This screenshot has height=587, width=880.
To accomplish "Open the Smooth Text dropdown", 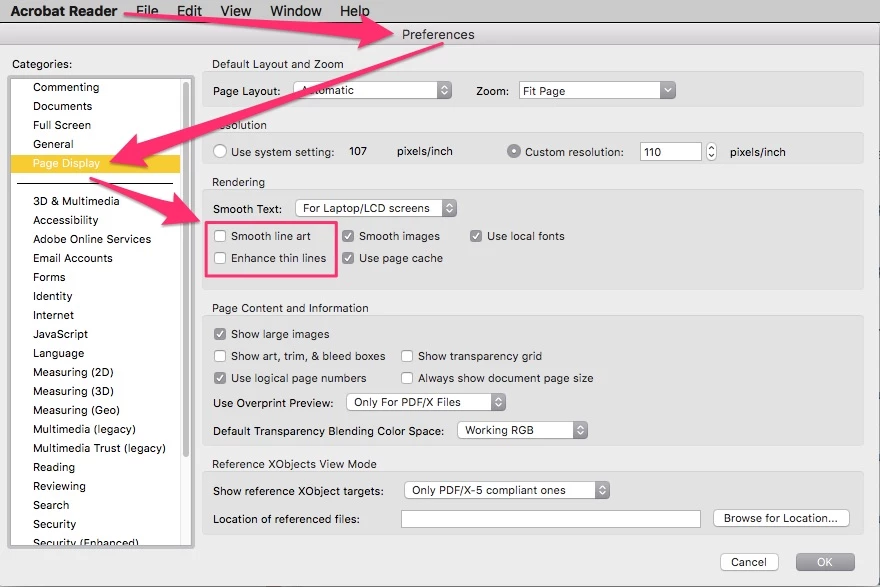I will [x=376, y=208].
